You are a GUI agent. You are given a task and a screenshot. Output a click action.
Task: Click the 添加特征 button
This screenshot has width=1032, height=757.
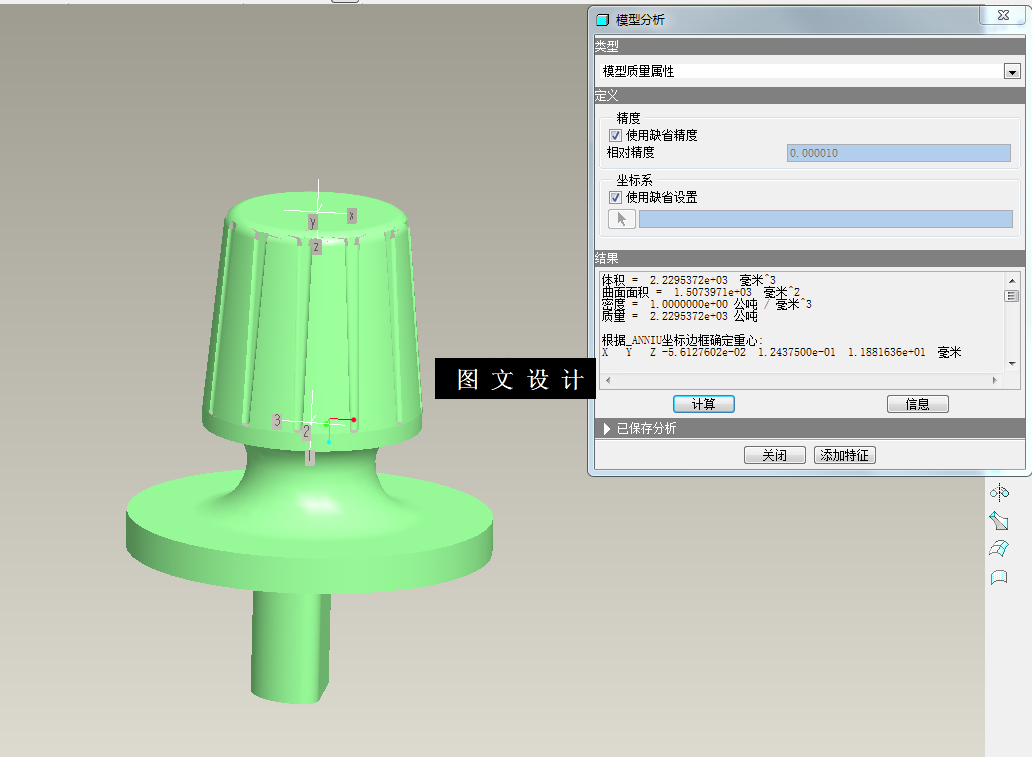tap(844, 456)
